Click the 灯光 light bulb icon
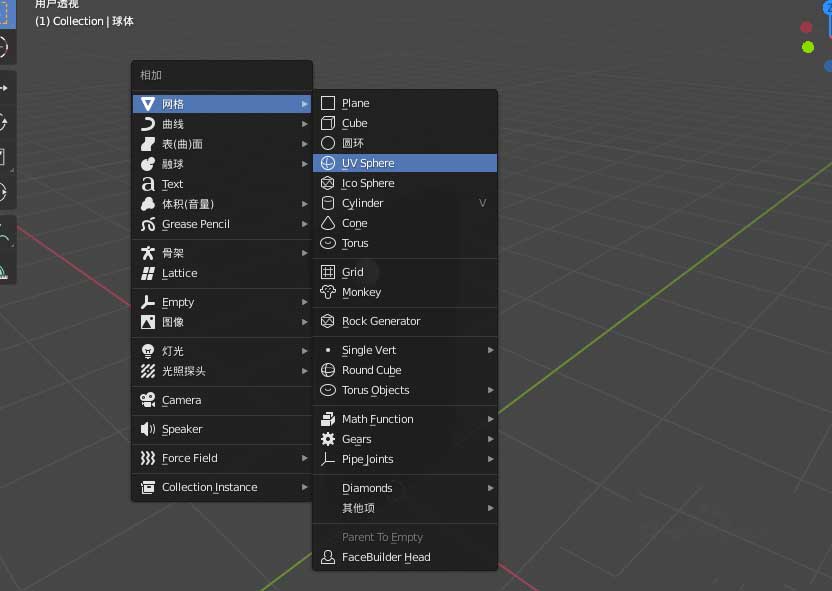This screenshot has height=591, width=832. (148, 351)
